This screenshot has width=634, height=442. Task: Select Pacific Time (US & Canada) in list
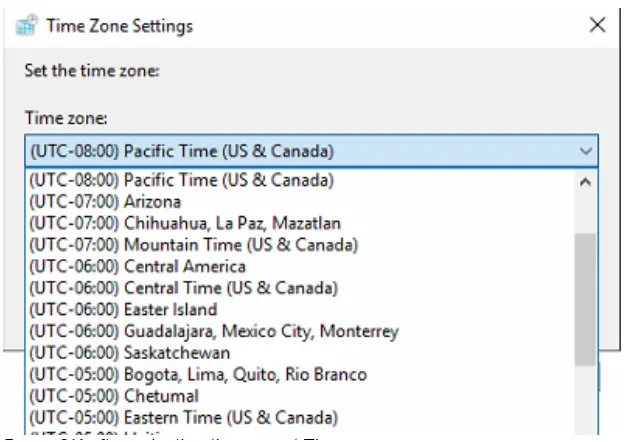(181, 181)
